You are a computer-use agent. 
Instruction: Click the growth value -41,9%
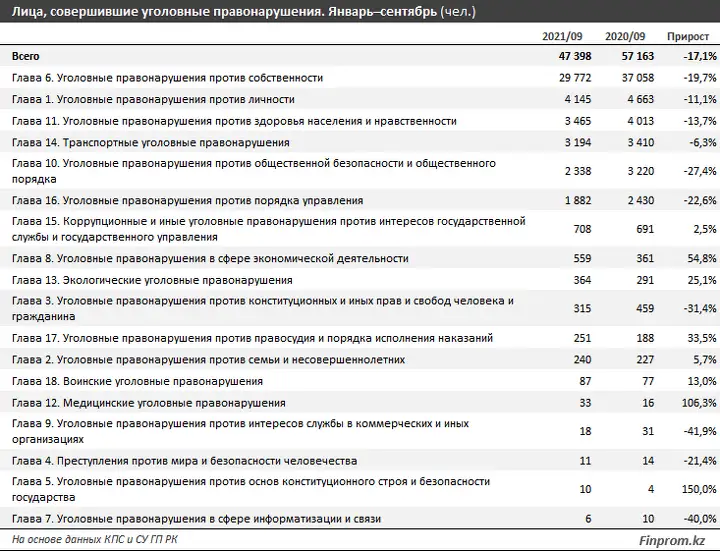(700, 432)
